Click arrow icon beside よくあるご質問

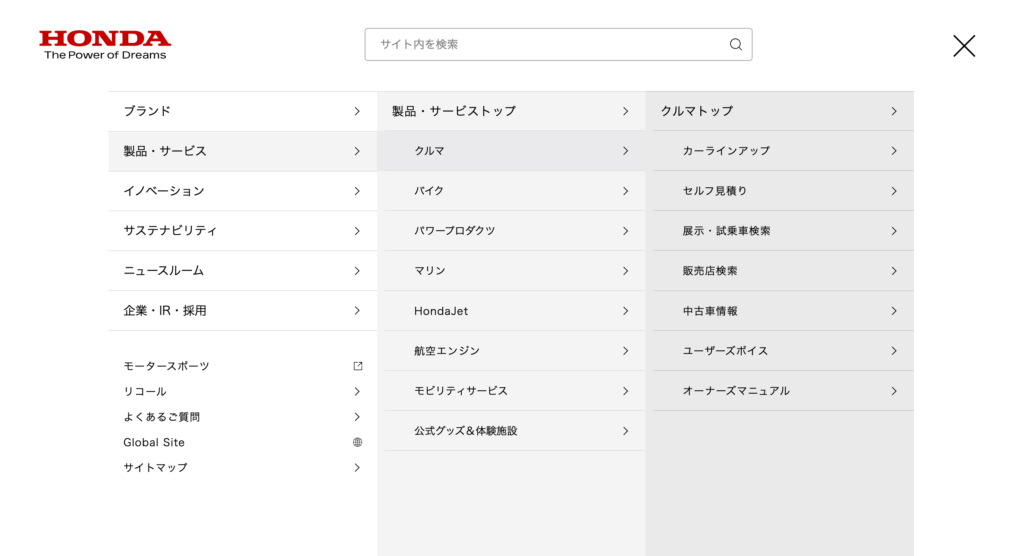357,417
